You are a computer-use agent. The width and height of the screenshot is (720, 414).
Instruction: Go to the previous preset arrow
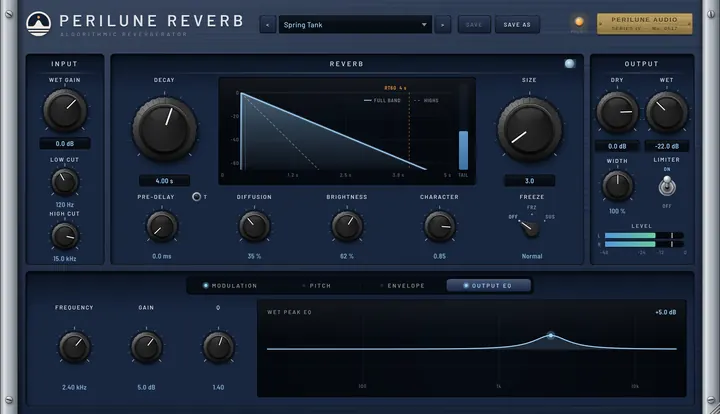267,25
